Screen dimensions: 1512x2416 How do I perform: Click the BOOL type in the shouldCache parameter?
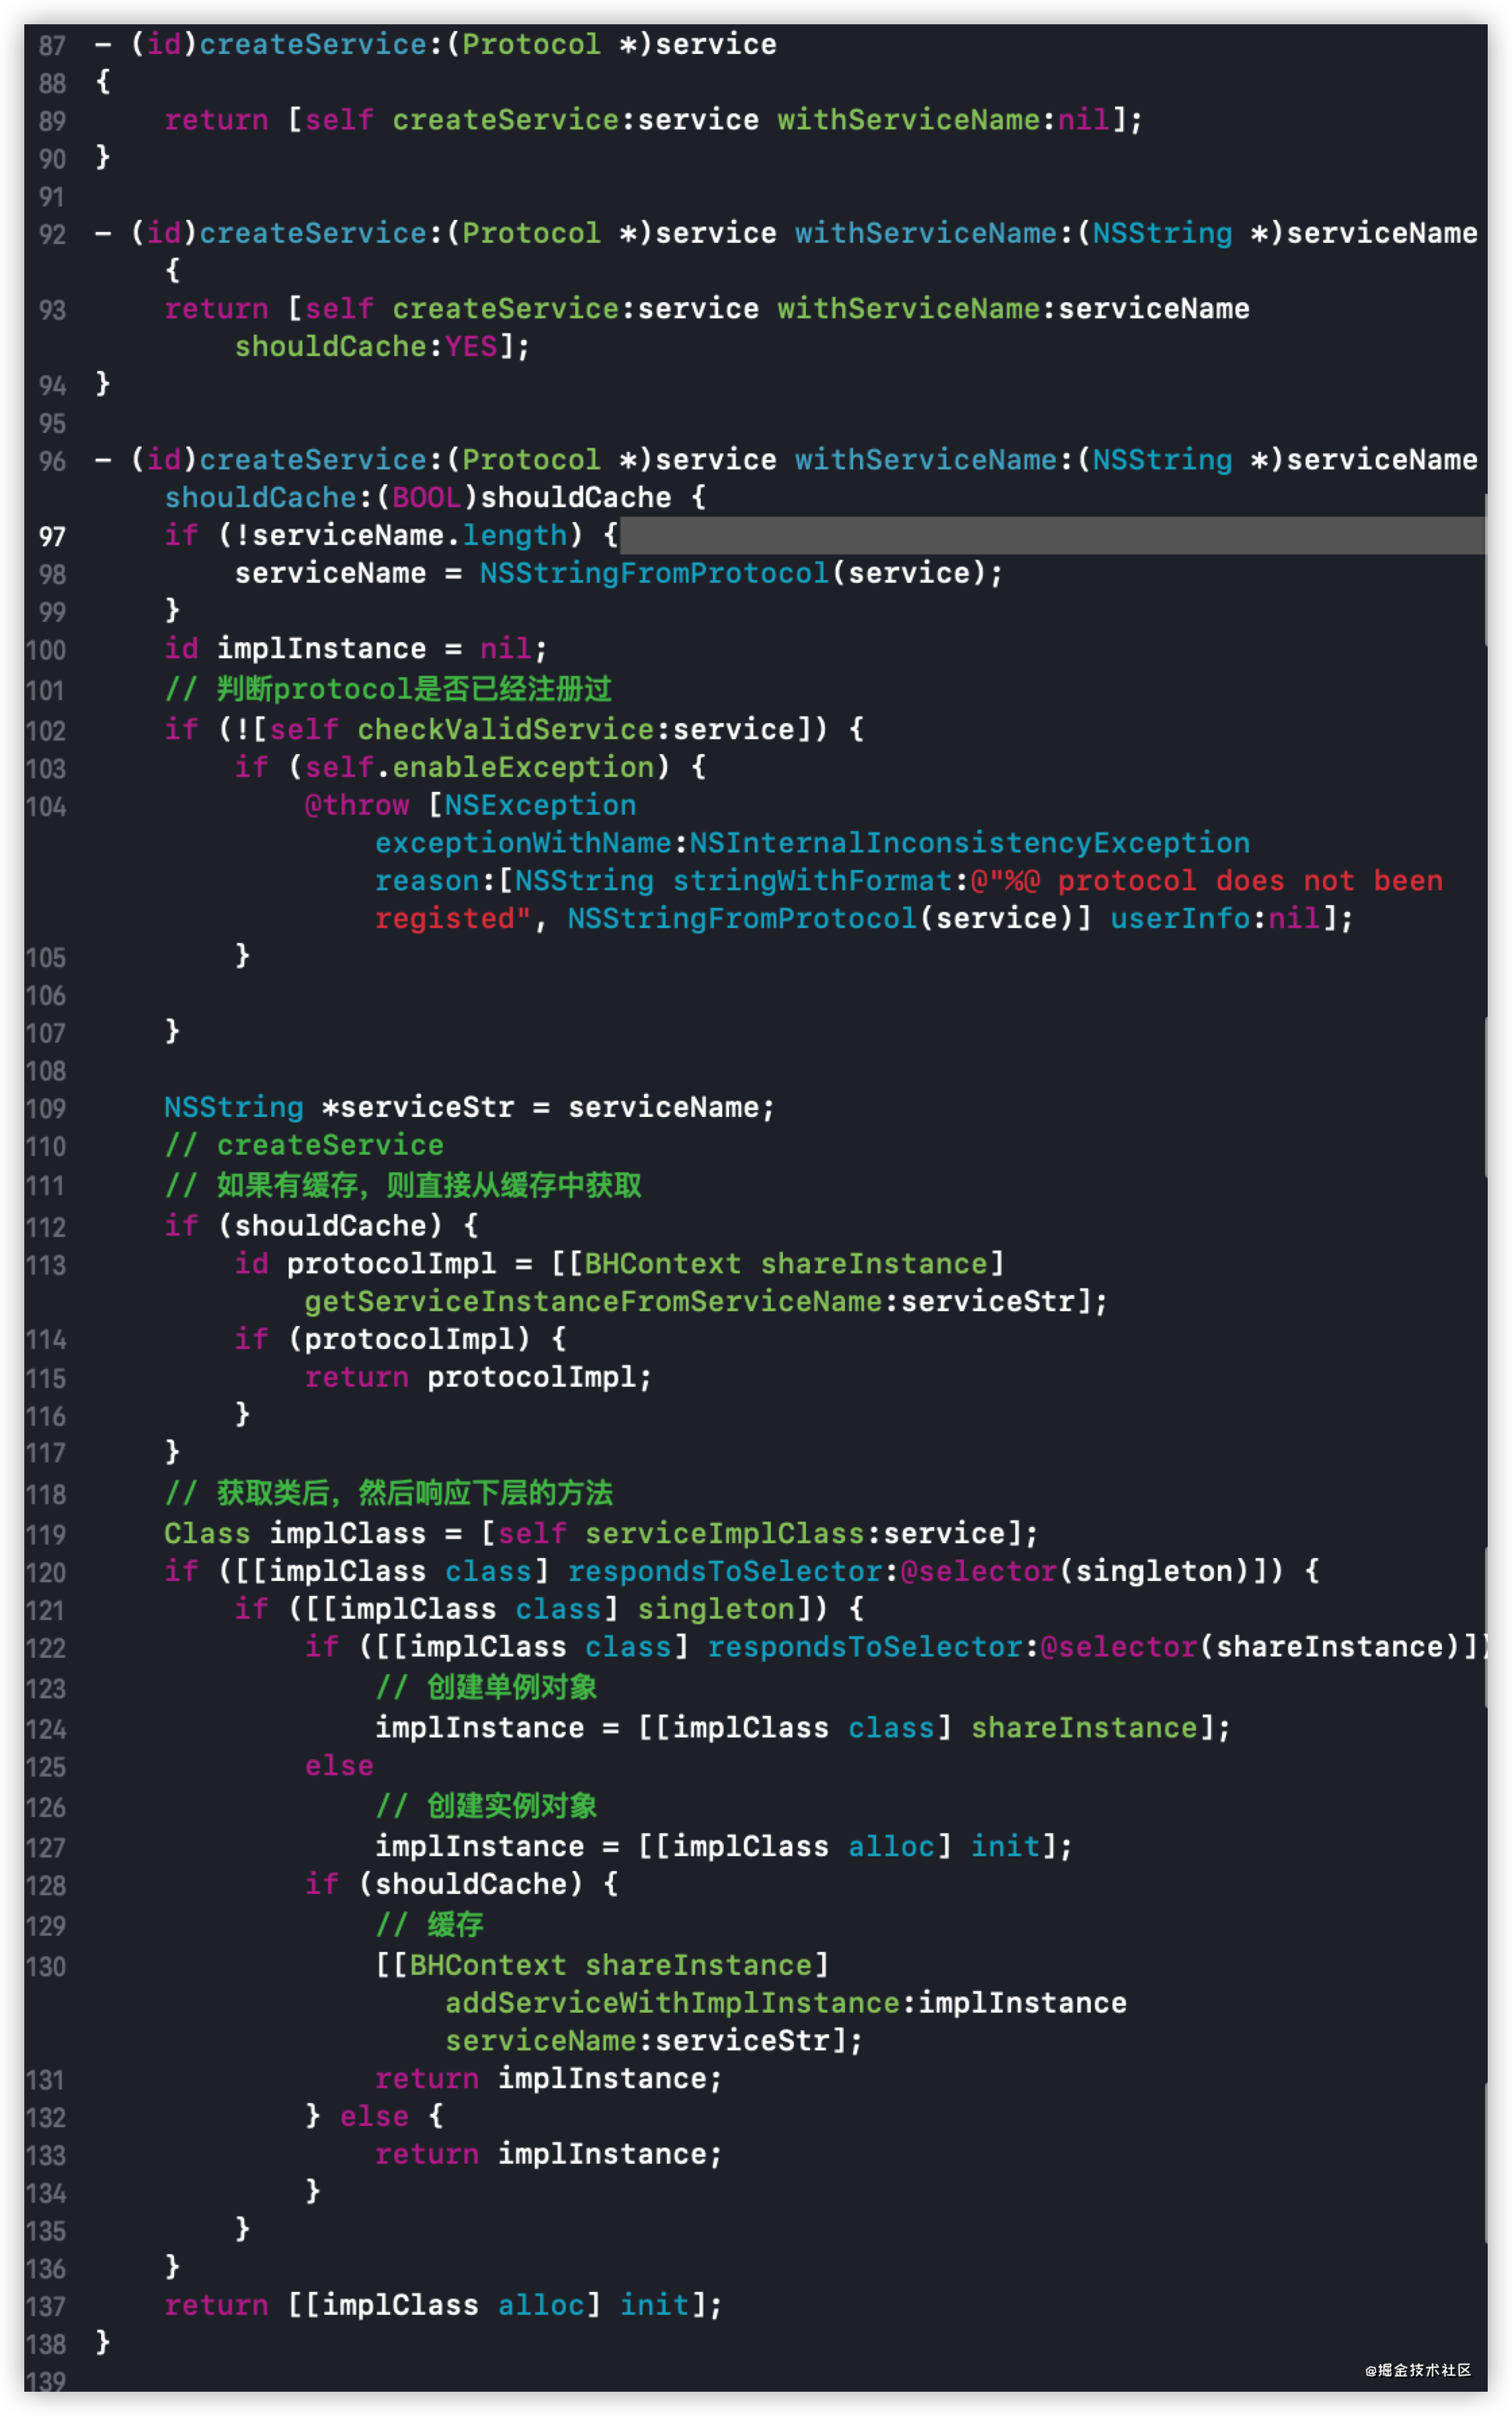click(x=427, y=497)
